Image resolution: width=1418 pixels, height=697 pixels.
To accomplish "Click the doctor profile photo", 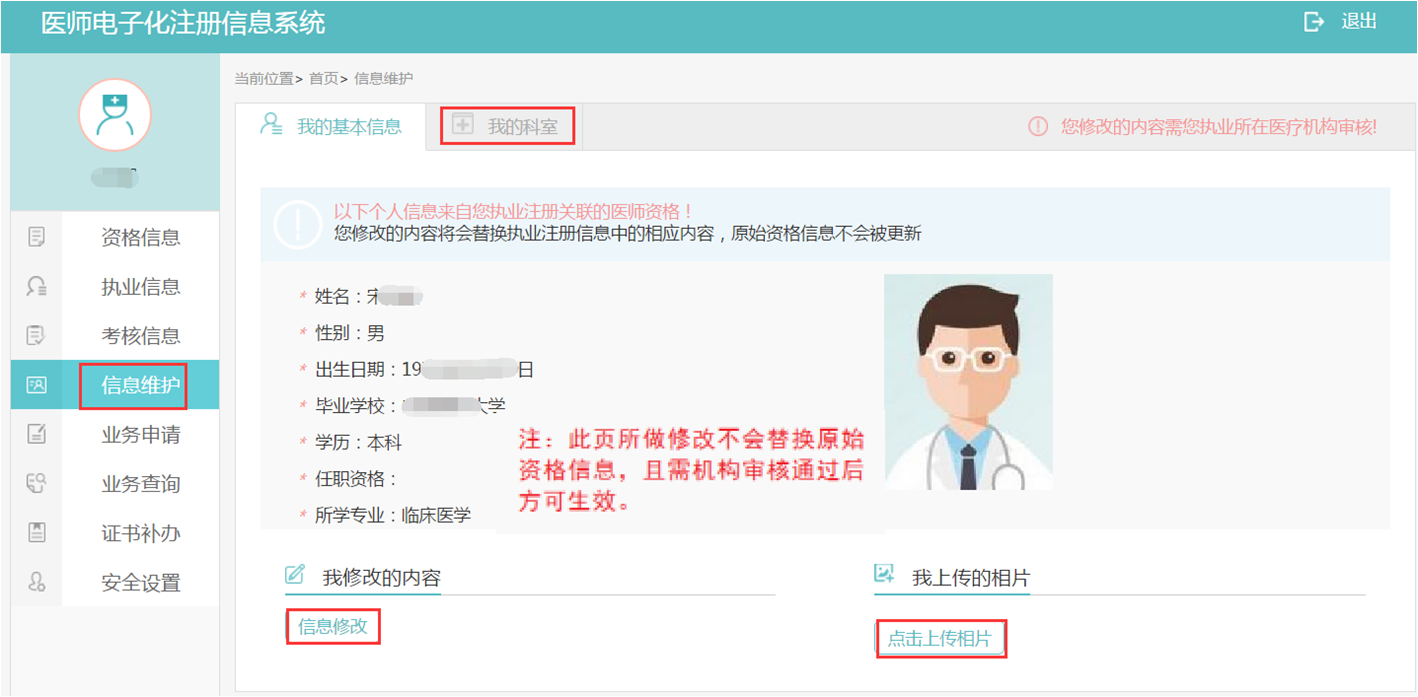I will coord(968,382).
